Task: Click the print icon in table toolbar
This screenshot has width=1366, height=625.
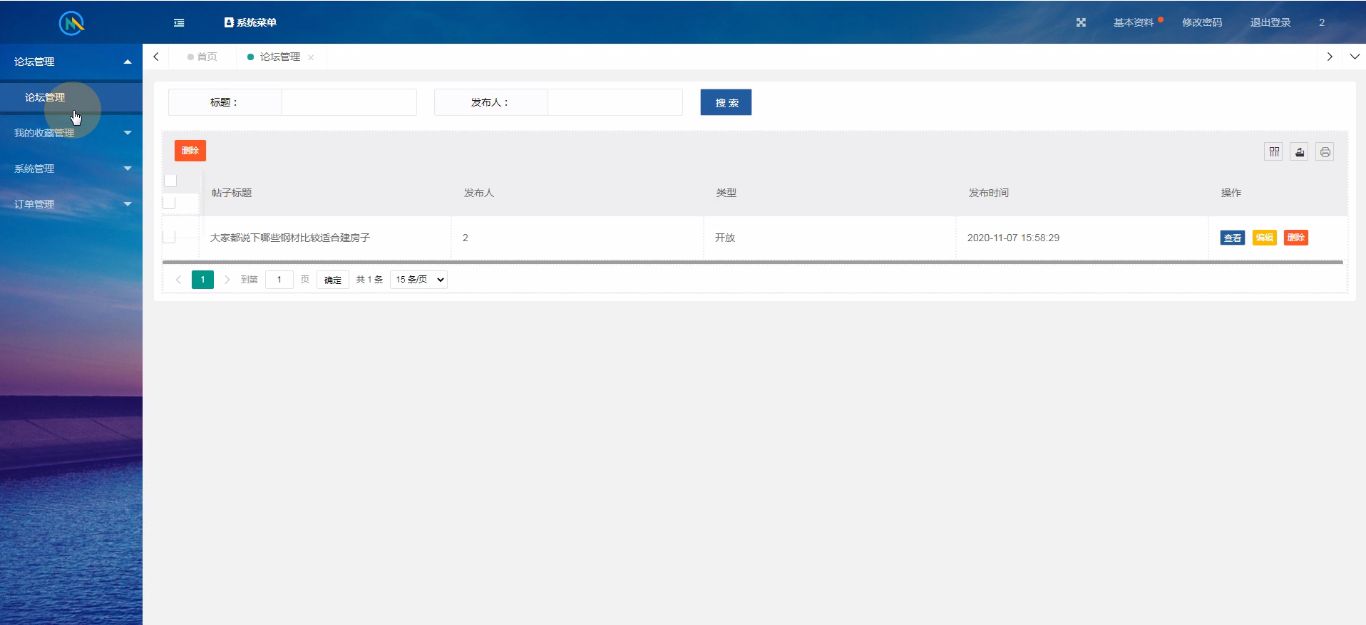Action: pyautogui.click(x=1325, y=152)
